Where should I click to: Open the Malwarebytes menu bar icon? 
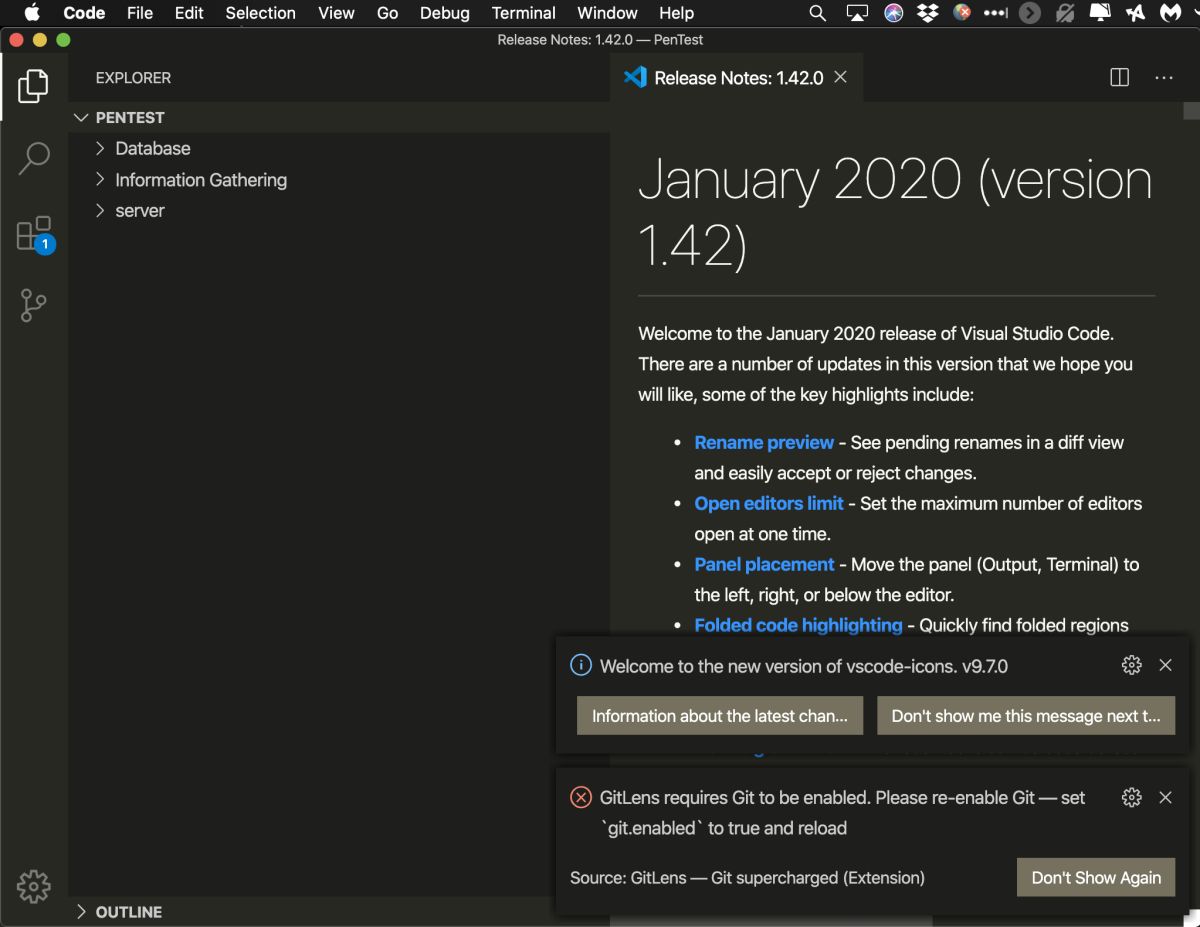pyautogui.click(x=1170, y=13)
